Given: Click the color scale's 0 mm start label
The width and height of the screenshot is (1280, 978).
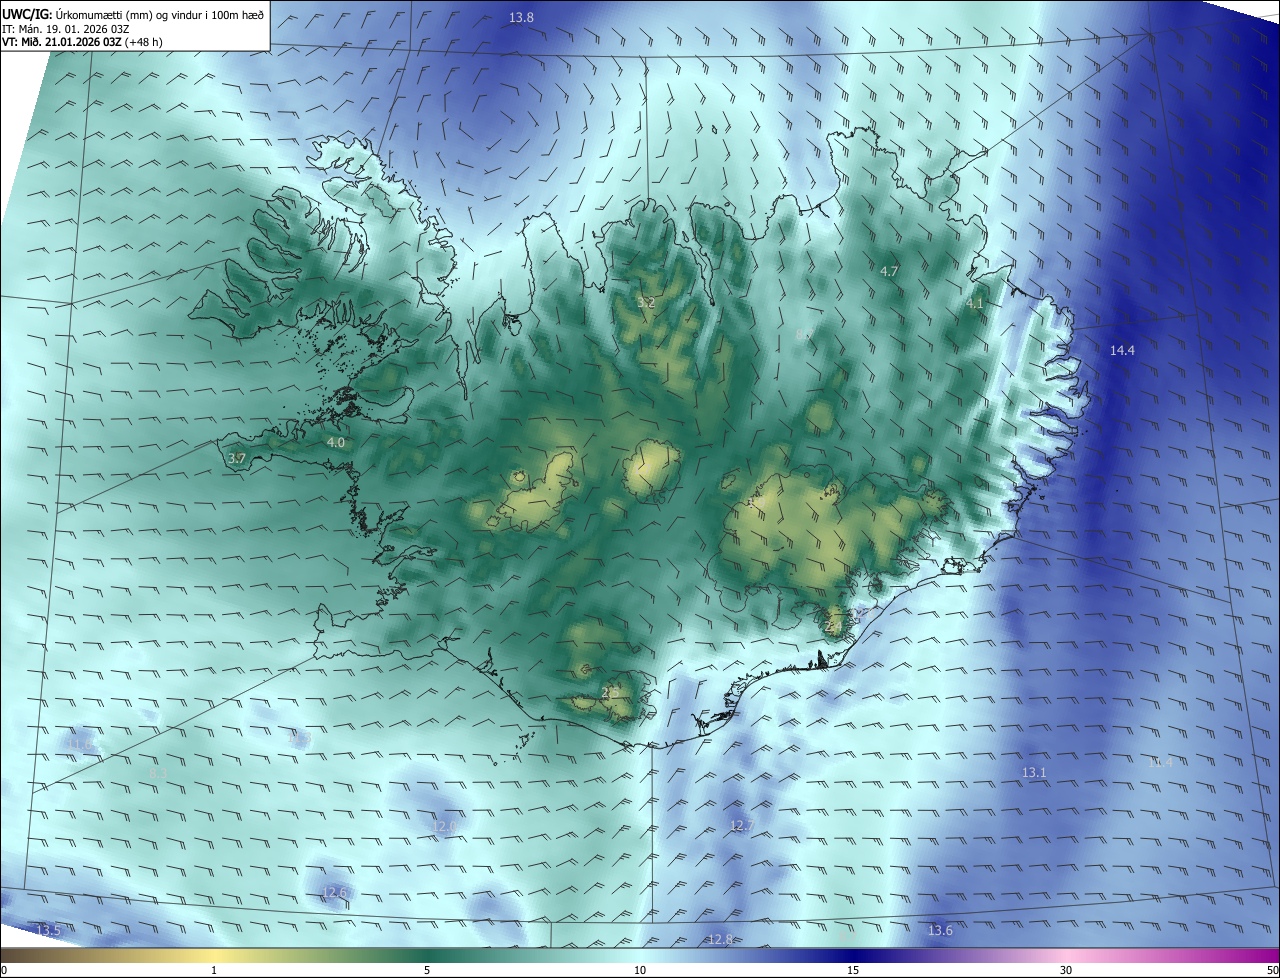Looking at the screenshot, I should (x=4, y=970).
